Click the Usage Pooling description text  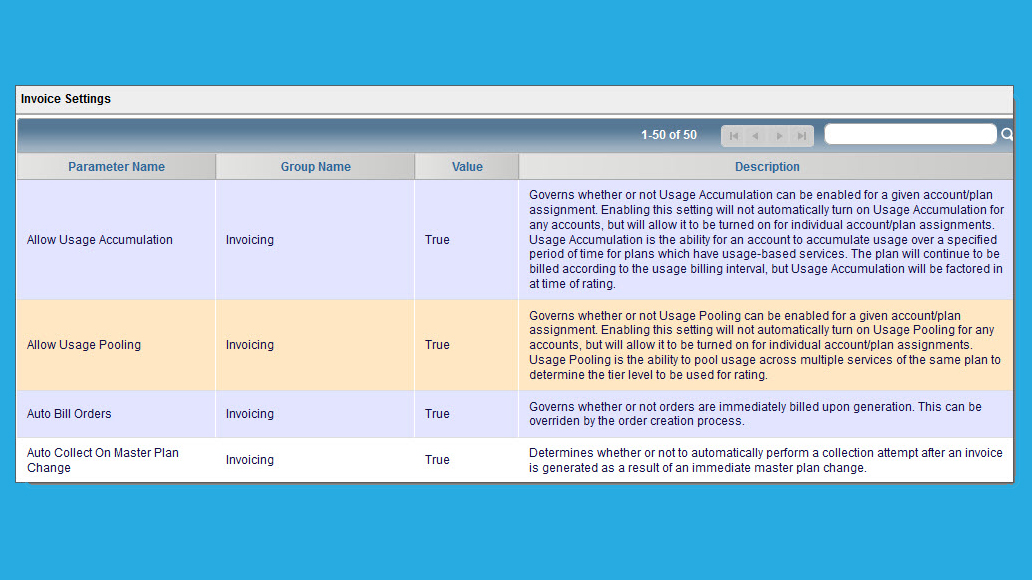click(765, 345)
